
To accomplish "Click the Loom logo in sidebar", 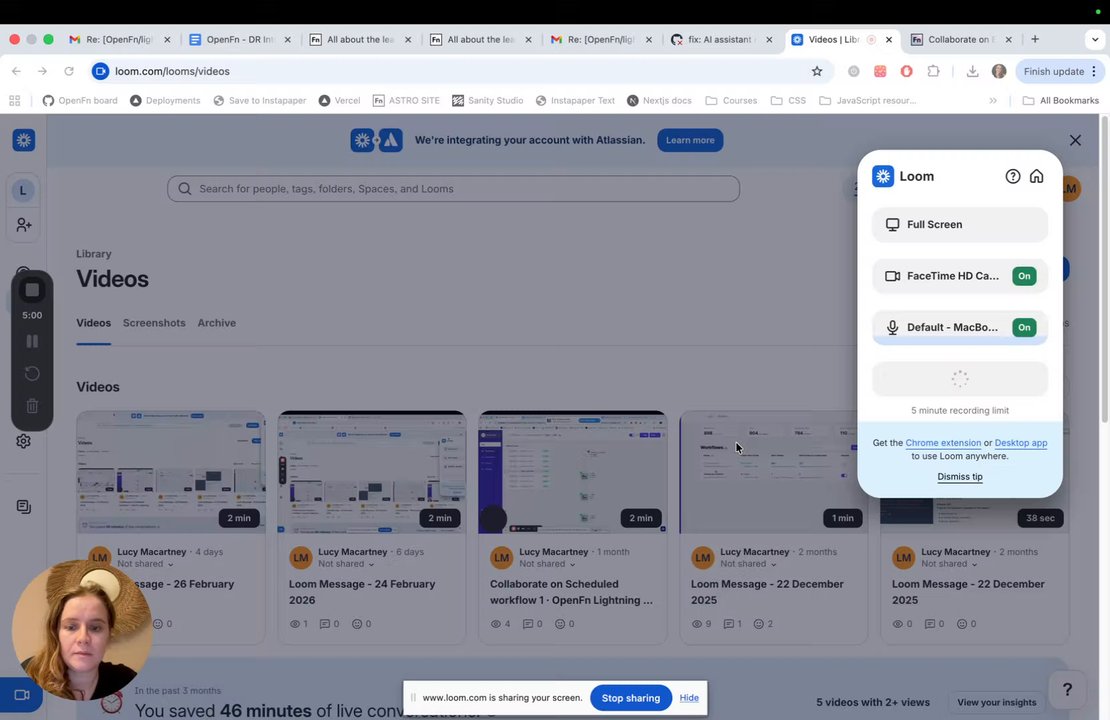I will (23, 140).
